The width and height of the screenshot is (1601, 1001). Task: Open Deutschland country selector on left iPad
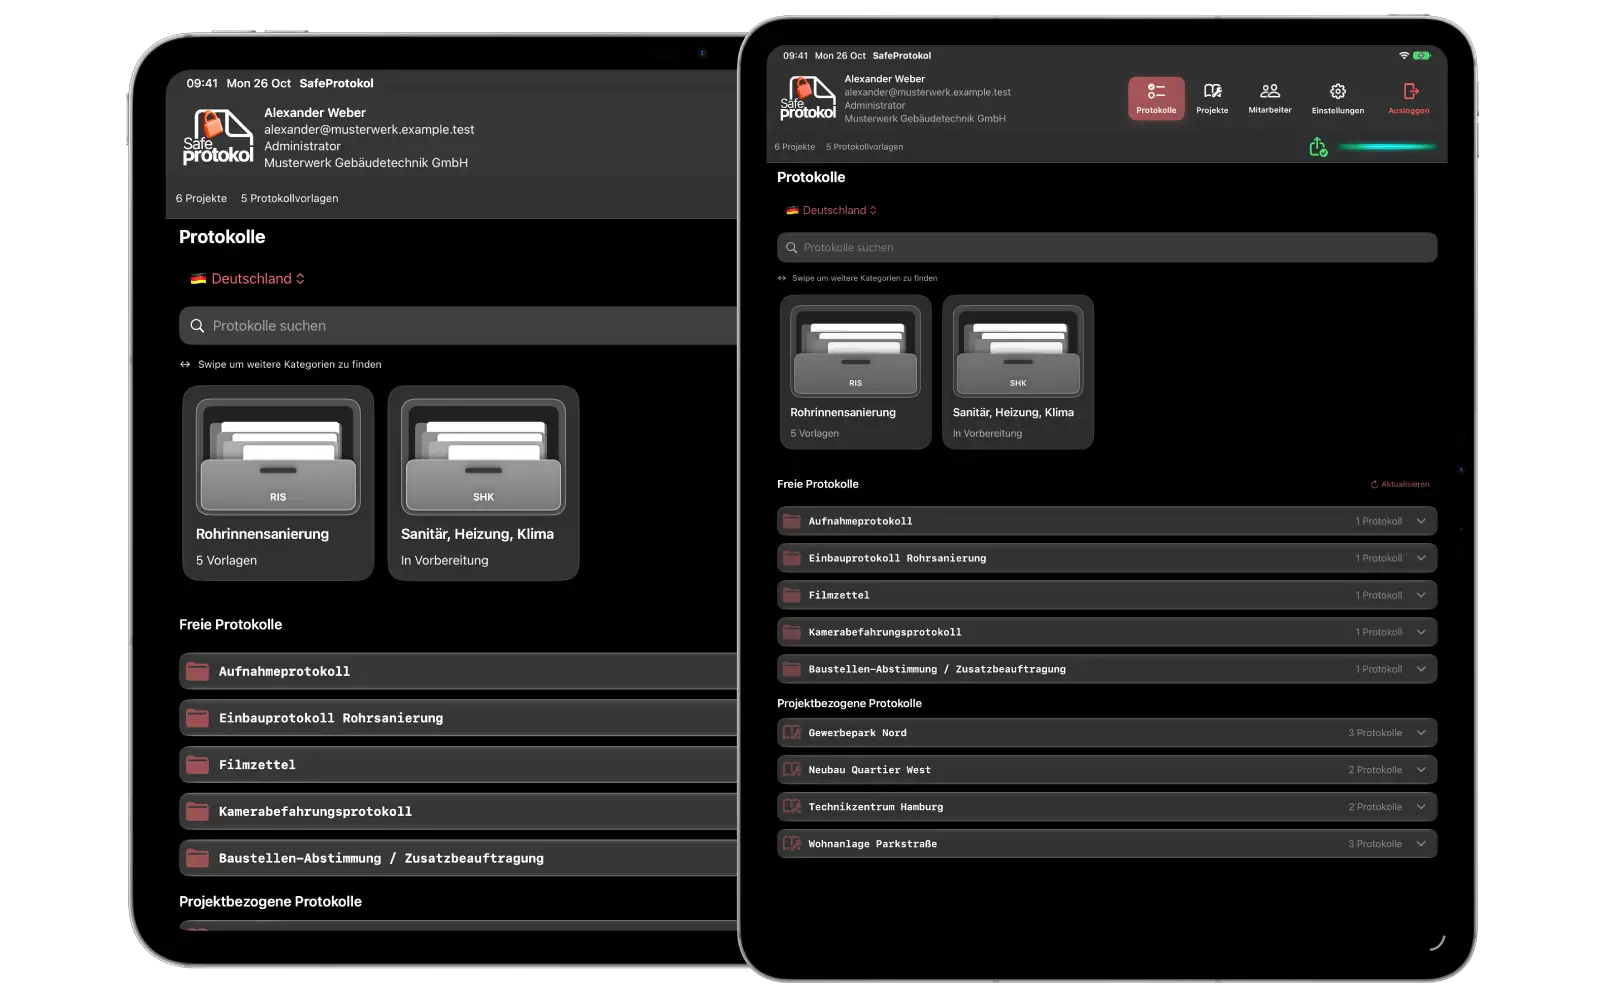click(x=248, y=279)
